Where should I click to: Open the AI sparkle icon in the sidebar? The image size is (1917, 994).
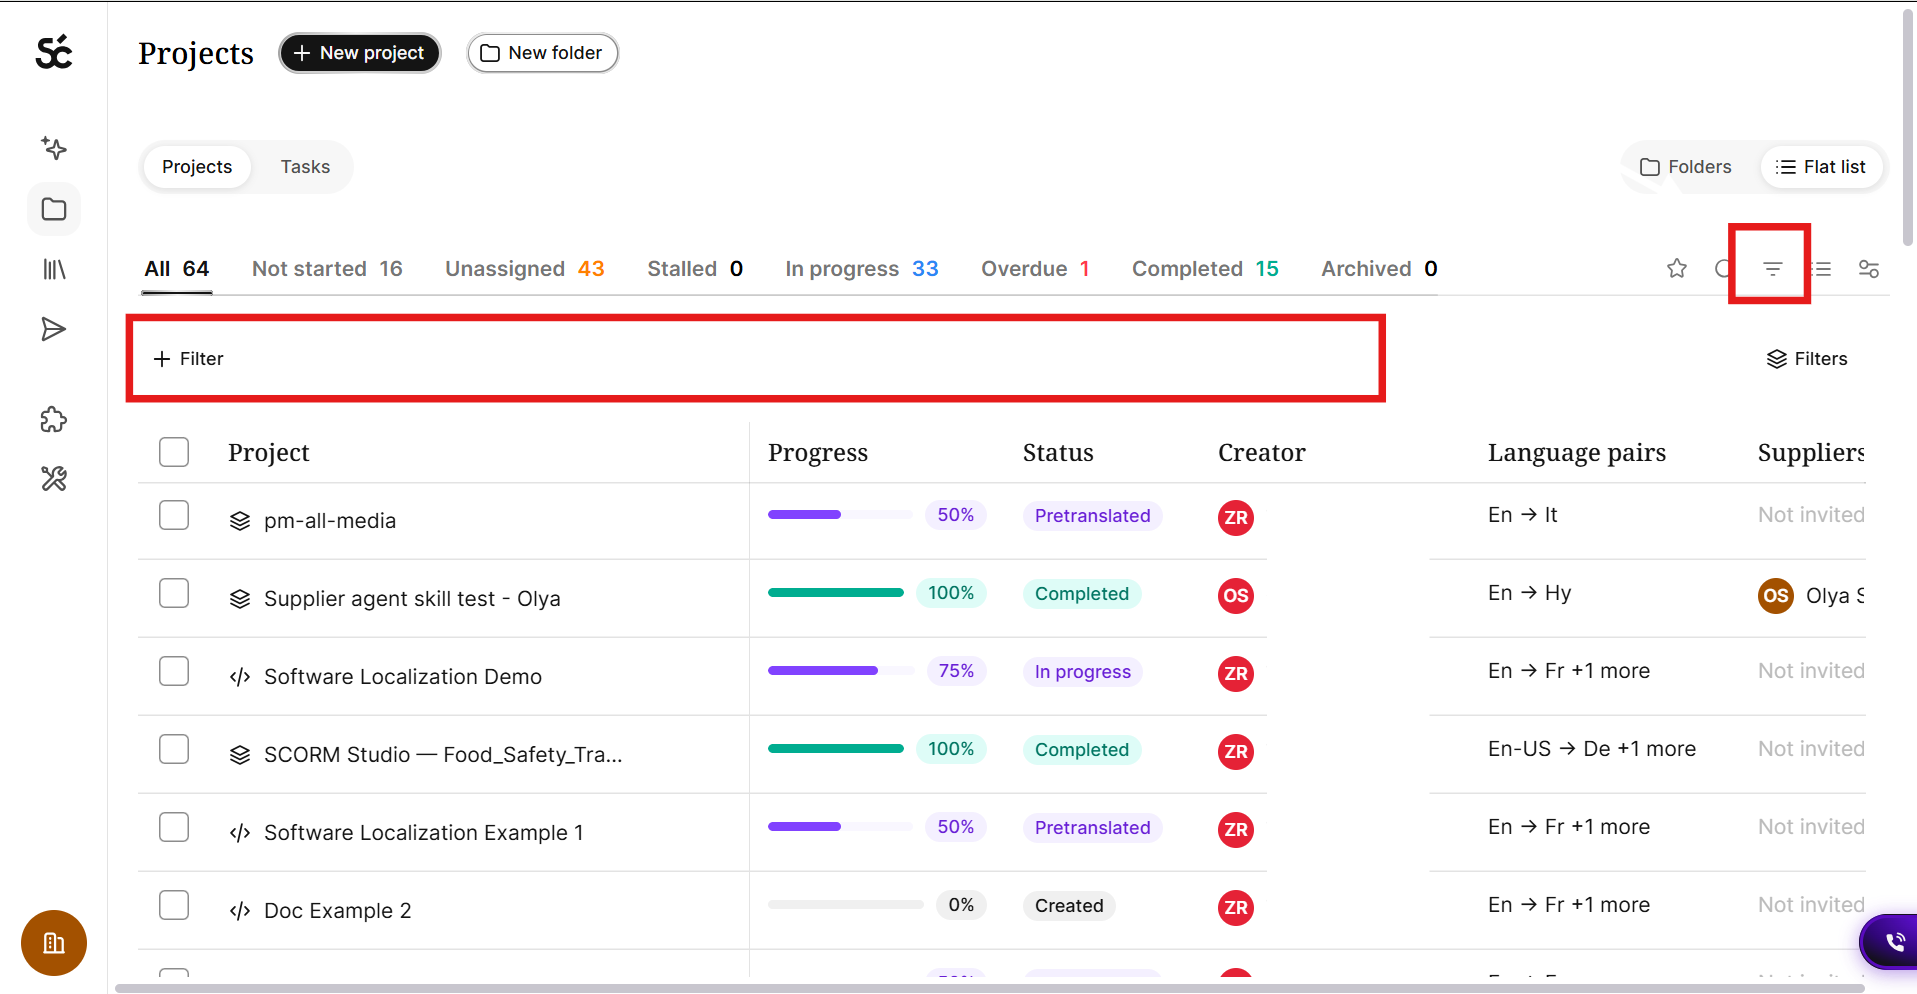54,149
